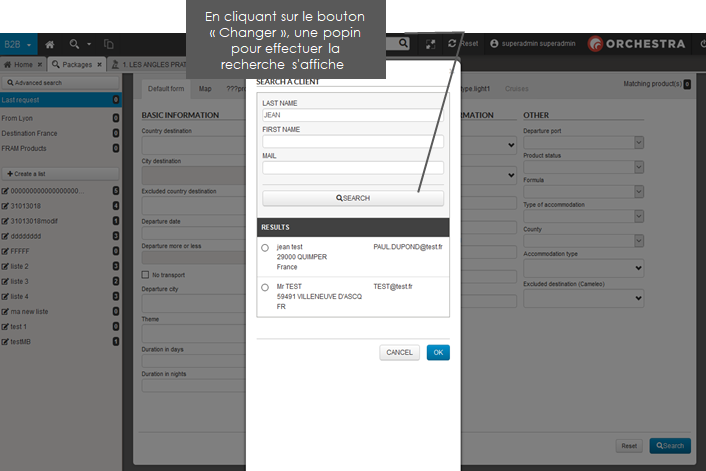The image size is (706, 471).
Task: Select the jean test client radio button
Action: point(265,247)
